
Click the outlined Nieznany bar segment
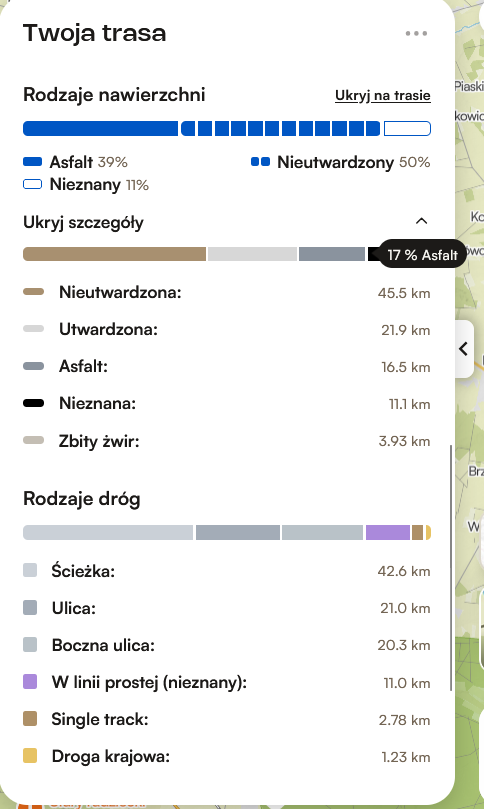pos(407,128)
